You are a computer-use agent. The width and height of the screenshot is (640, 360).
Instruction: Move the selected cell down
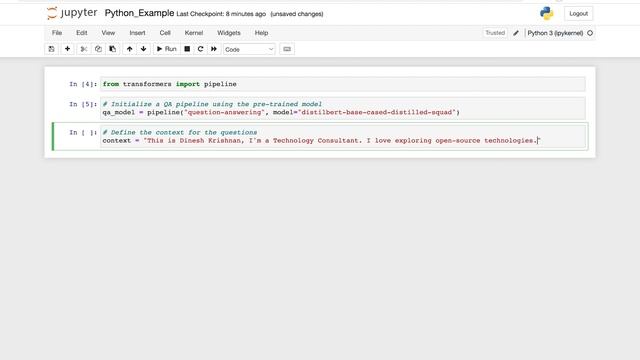[143, 49]
